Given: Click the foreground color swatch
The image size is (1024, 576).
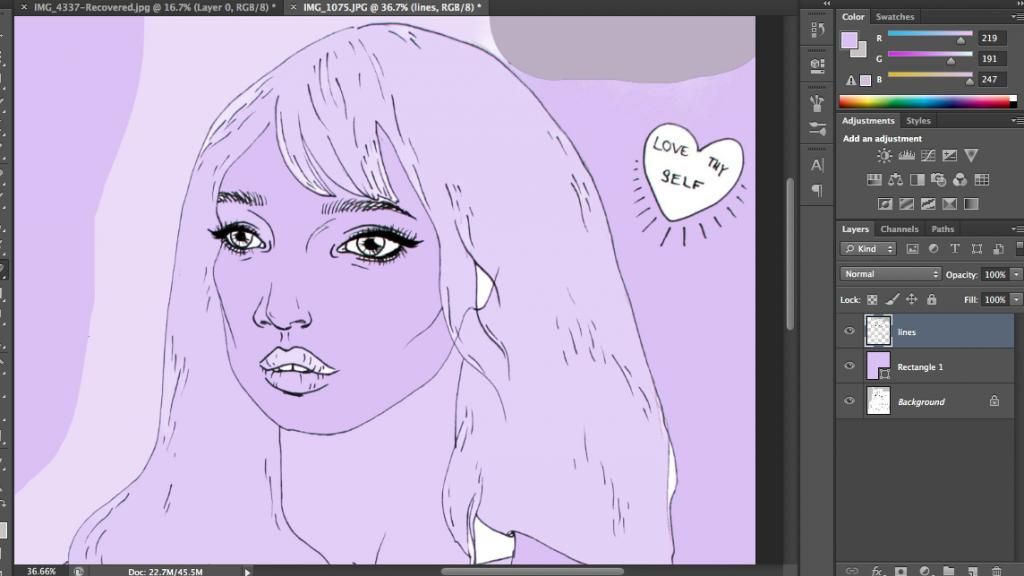Looking at the screenshot, I should coord(849,40).
